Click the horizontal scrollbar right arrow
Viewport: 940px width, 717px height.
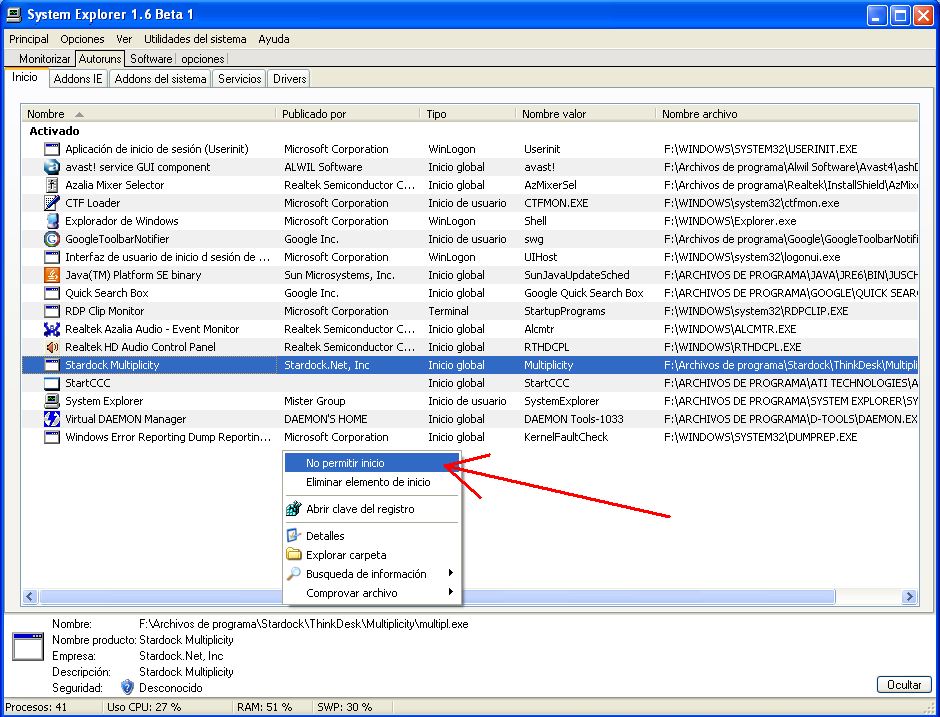coord(909,597)
